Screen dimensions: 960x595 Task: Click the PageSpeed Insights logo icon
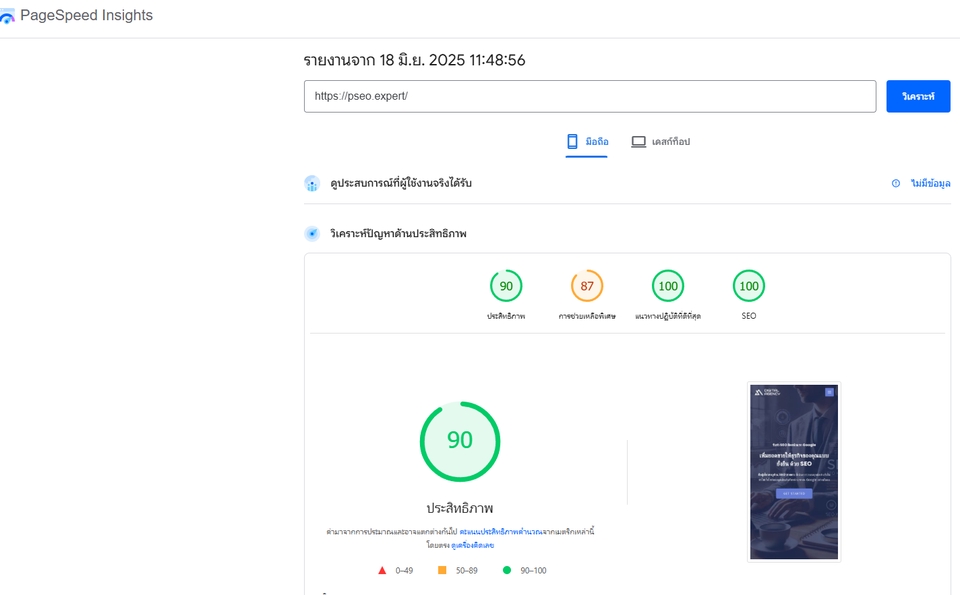8,17
